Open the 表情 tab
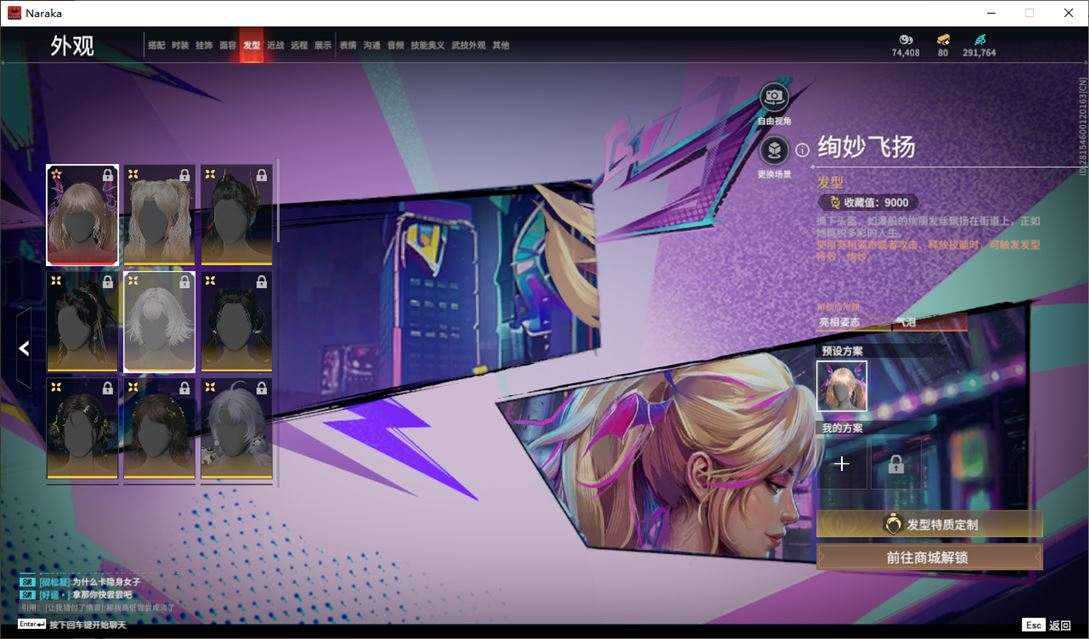This screenshot has width=1089, height=639. 348,45
